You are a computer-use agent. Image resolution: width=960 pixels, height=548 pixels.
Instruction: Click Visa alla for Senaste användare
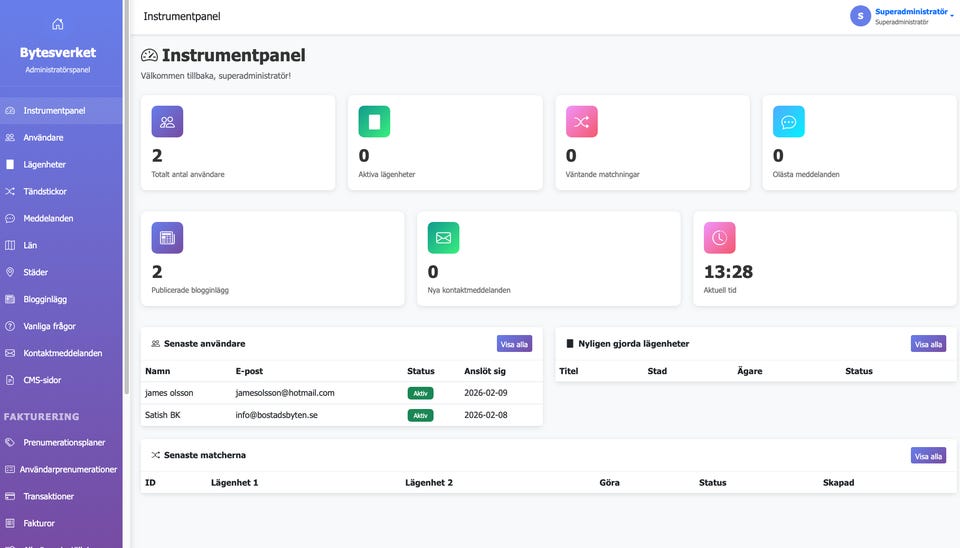click(x=514, y=344)
